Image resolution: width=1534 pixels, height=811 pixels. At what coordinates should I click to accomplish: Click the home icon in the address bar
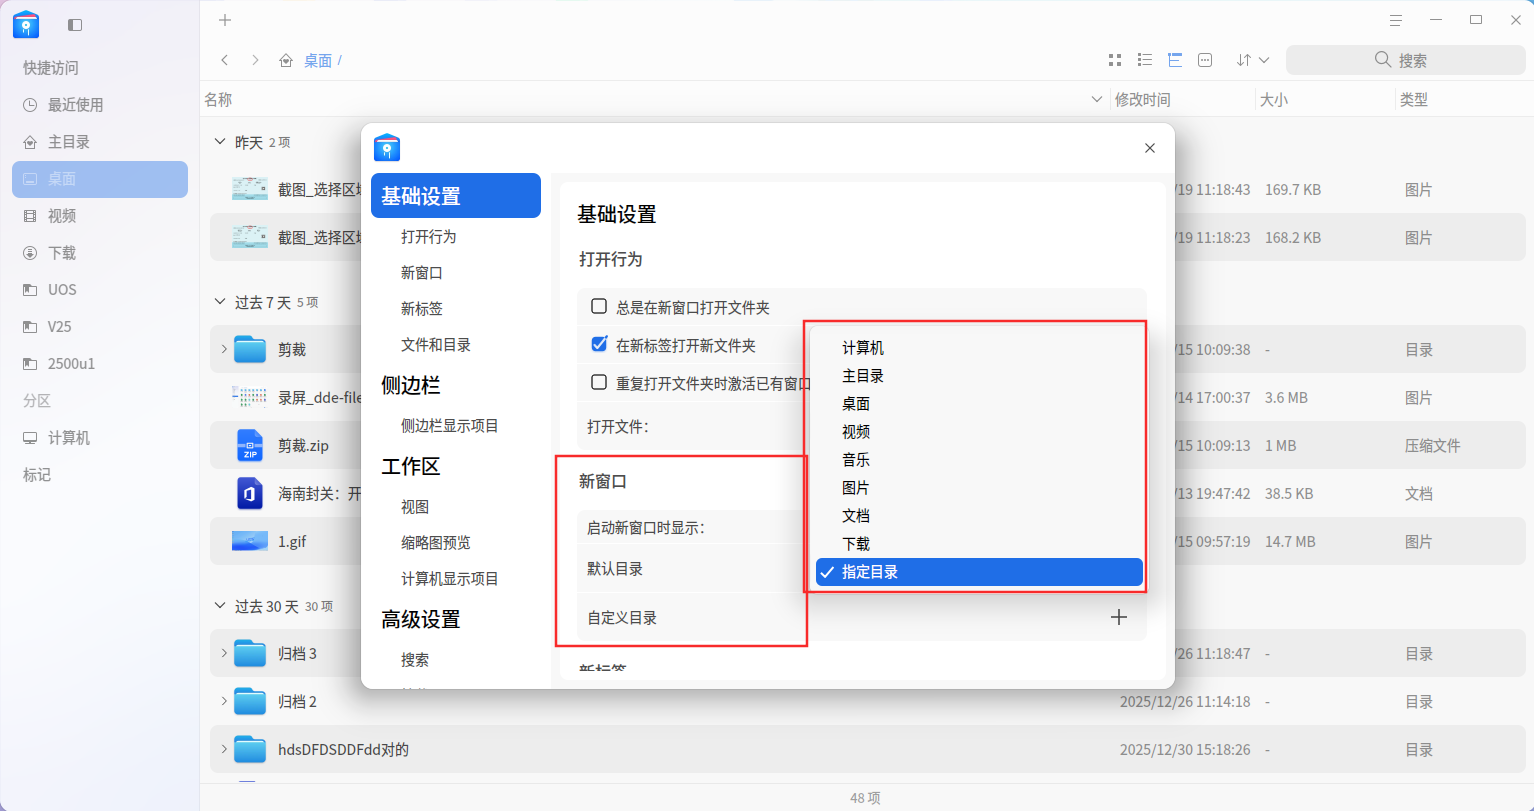pyautogui.click(x=286, y=60)
